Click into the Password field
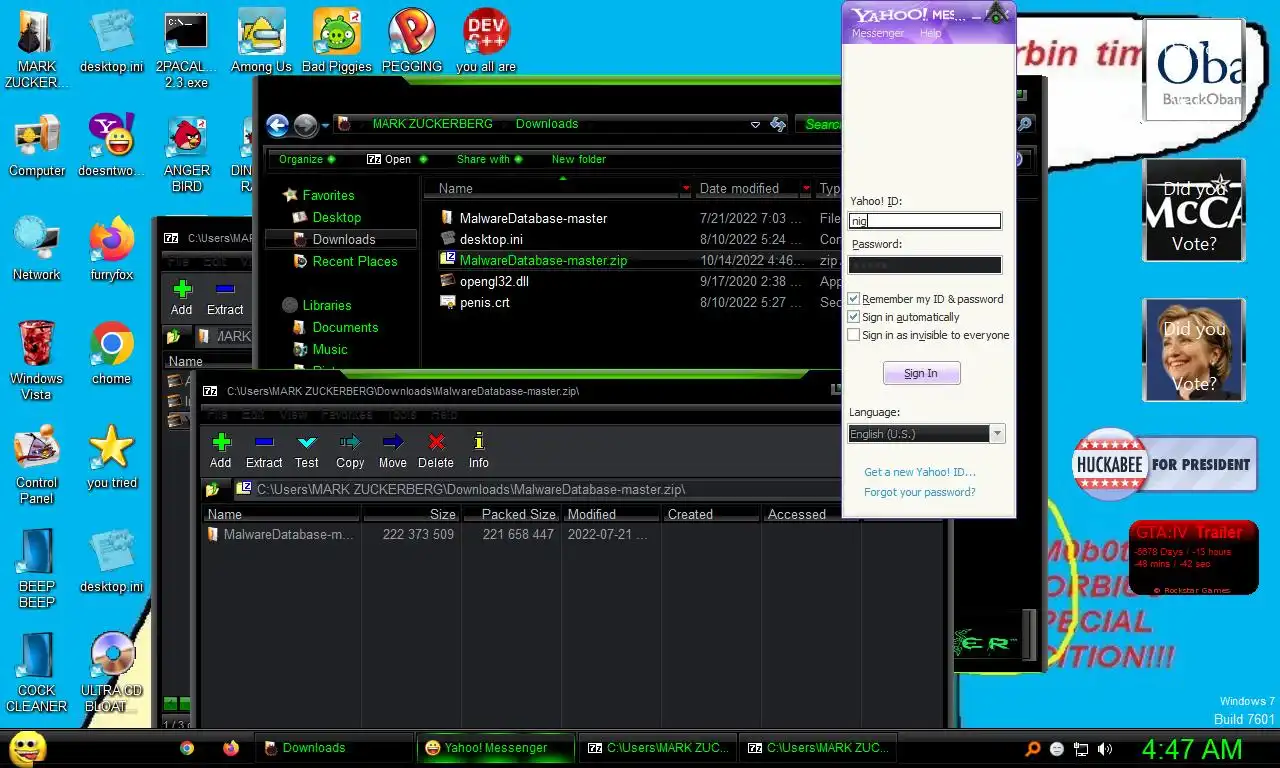 pyautogui.click(x=924, y=265)
